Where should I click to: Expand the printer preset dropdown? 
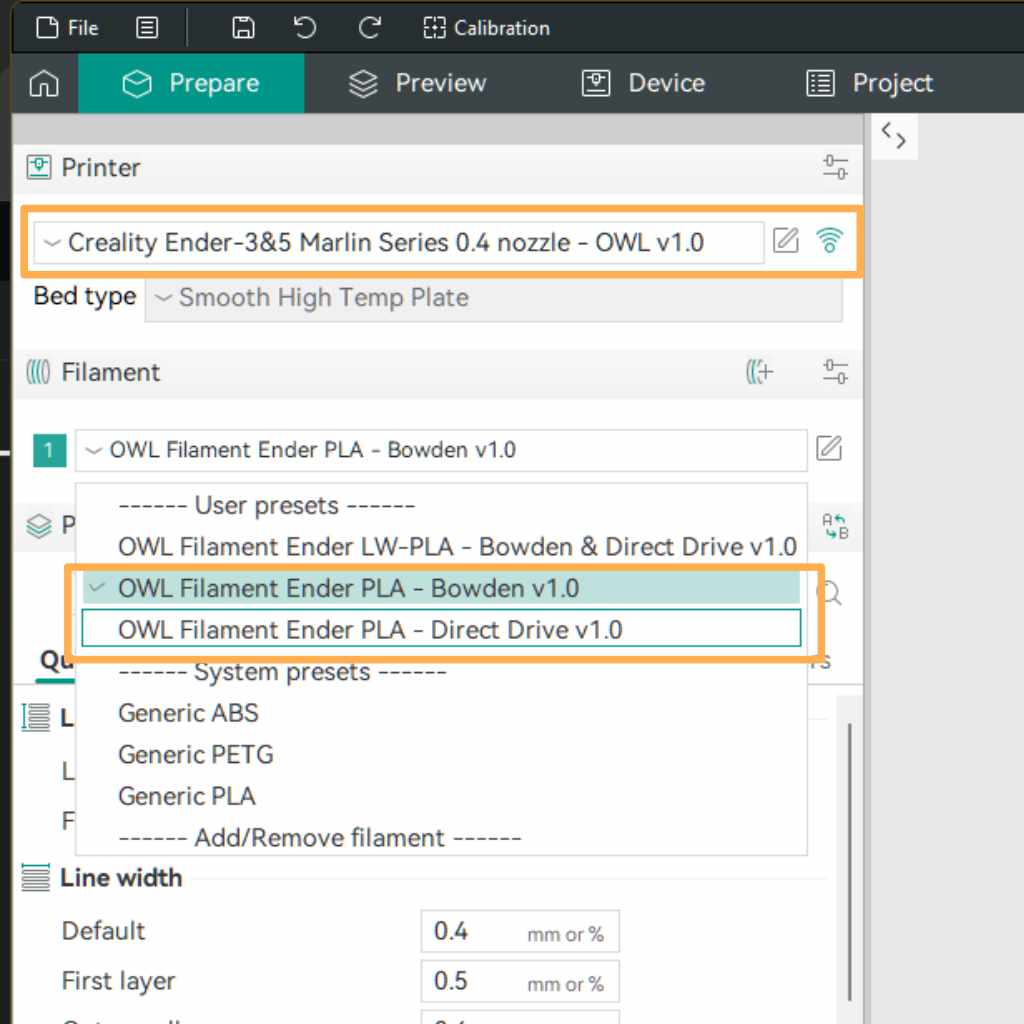(398, 242)
